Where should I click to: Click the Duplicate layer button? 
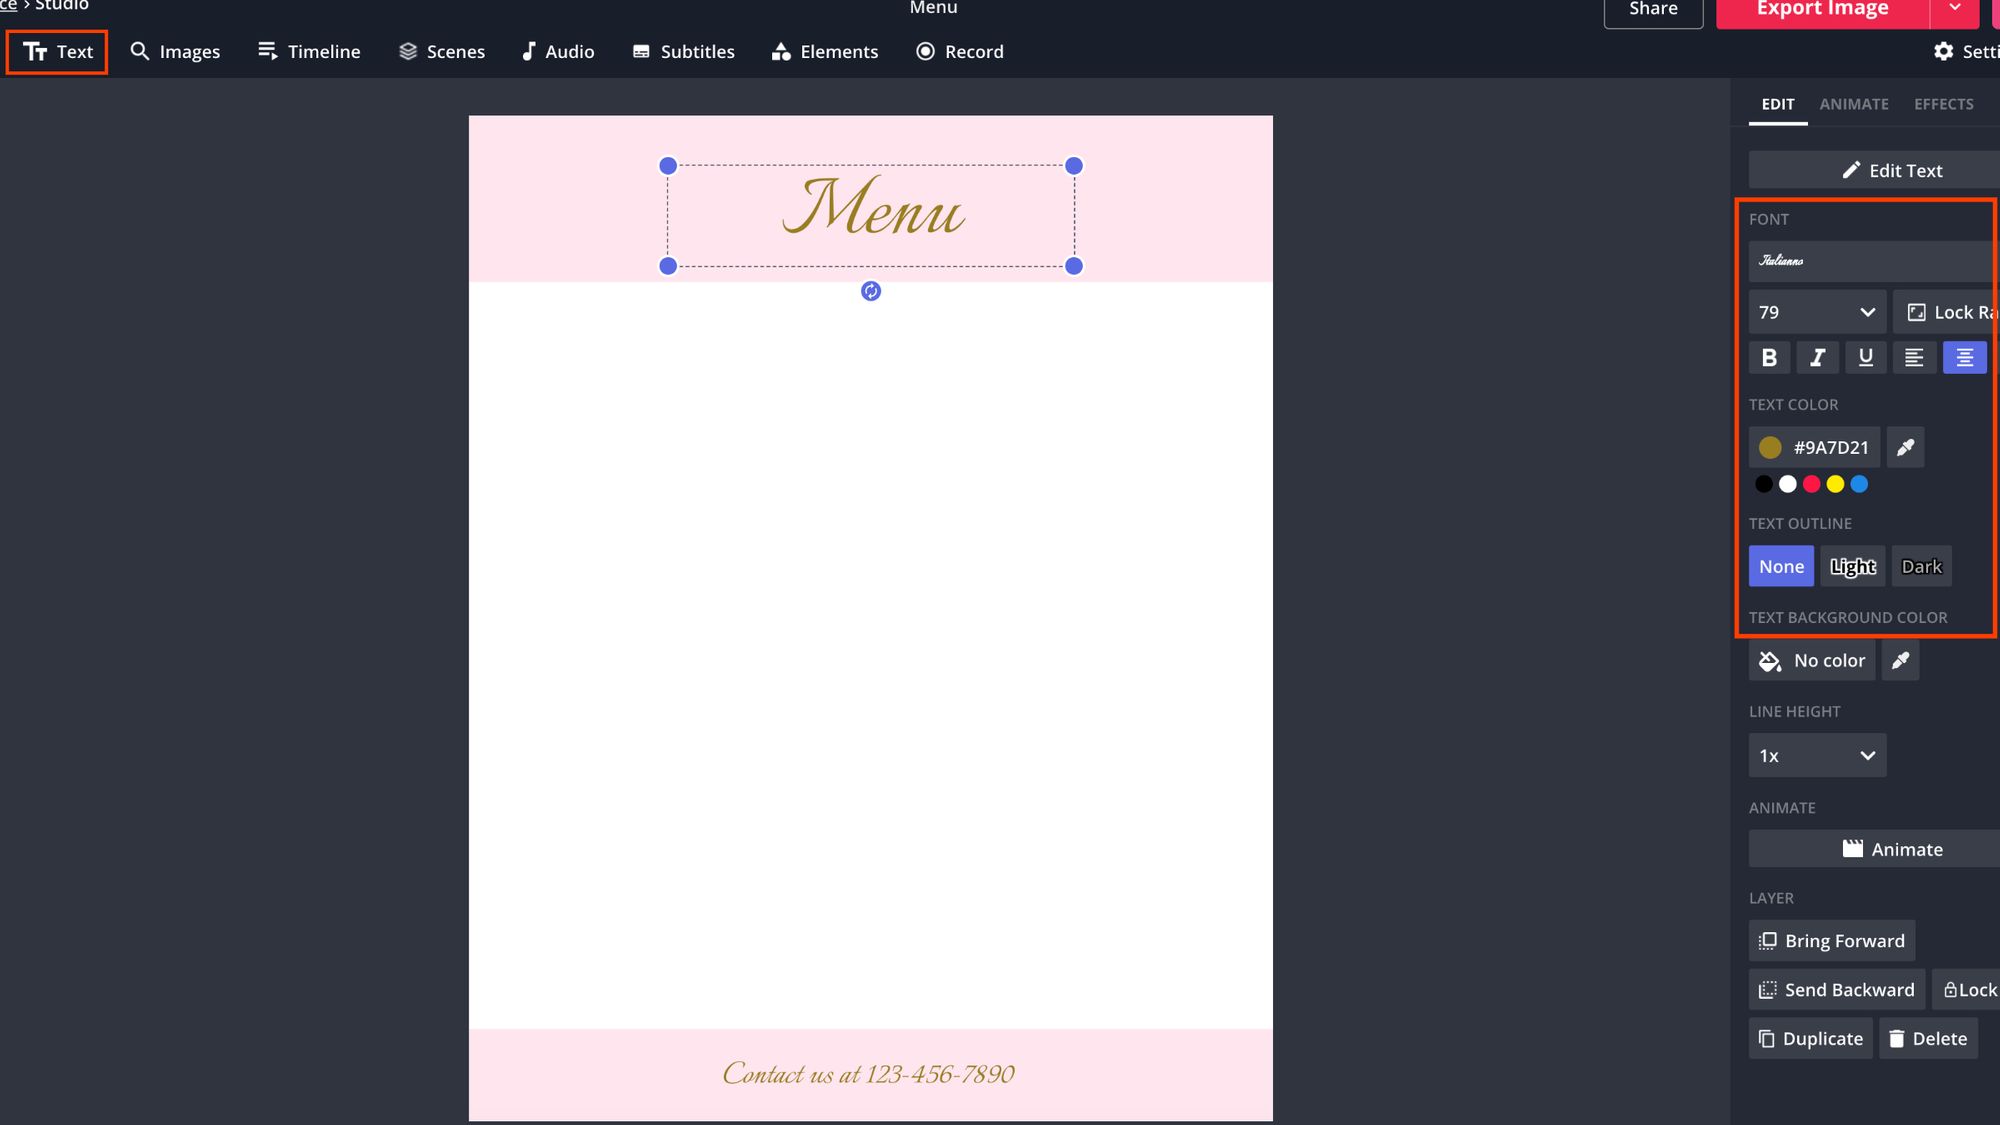click(x=1811, y=1039)
